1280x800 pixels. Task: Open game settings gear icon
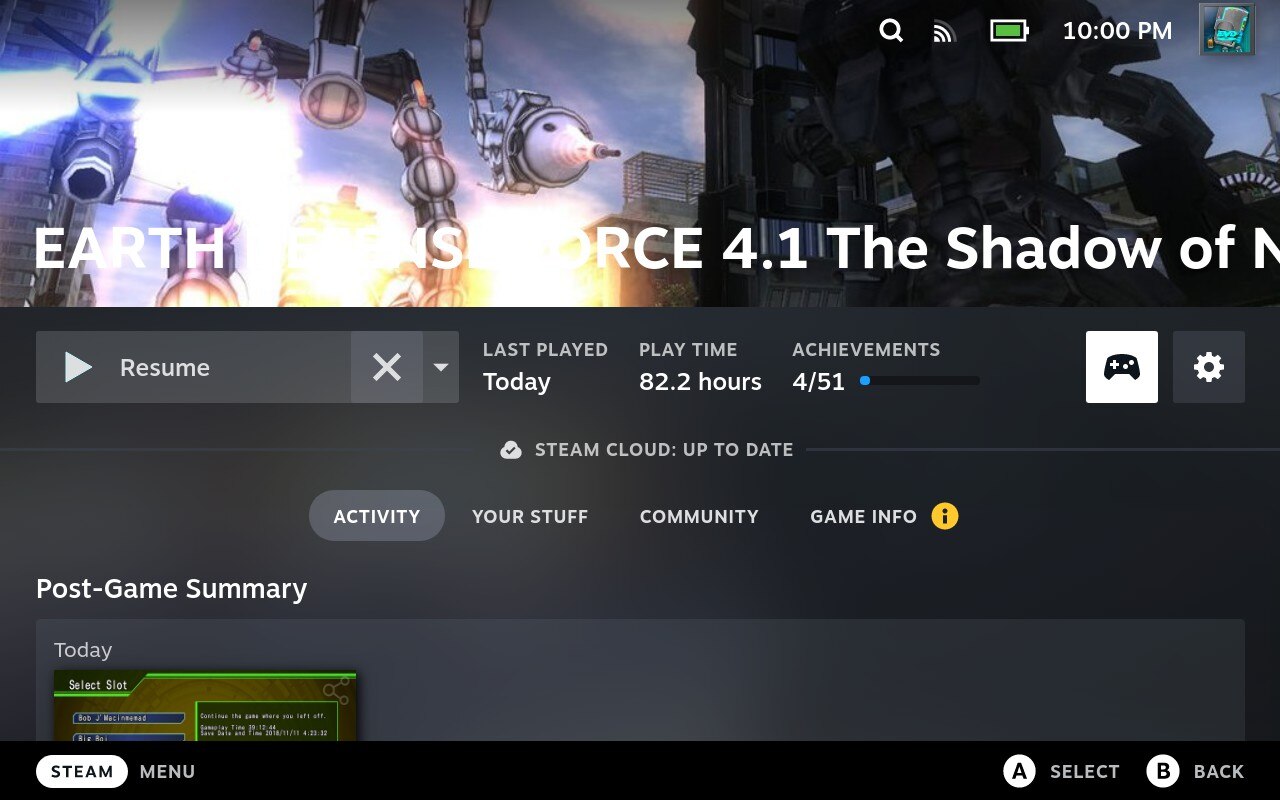[x=1209, y=367]
